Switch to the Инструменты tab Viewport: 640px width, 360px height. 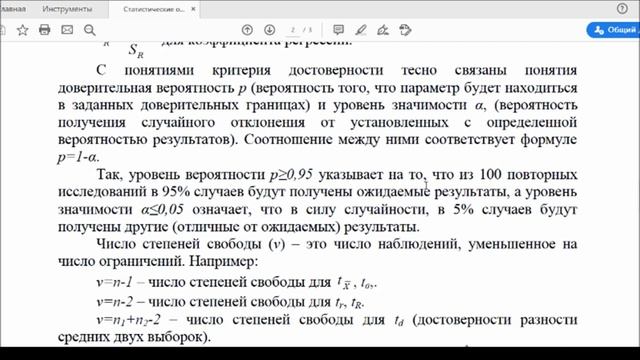67,9
